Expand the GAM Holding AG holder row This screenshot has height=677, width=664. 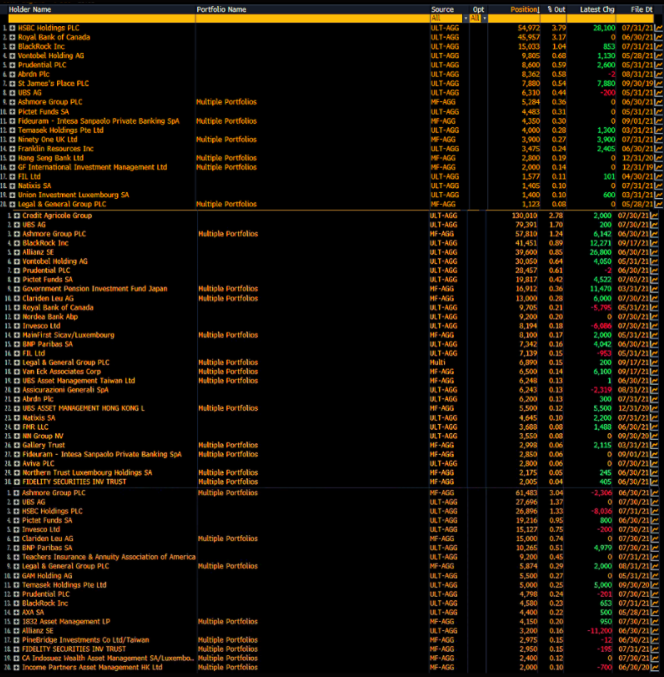coord(16,576)
